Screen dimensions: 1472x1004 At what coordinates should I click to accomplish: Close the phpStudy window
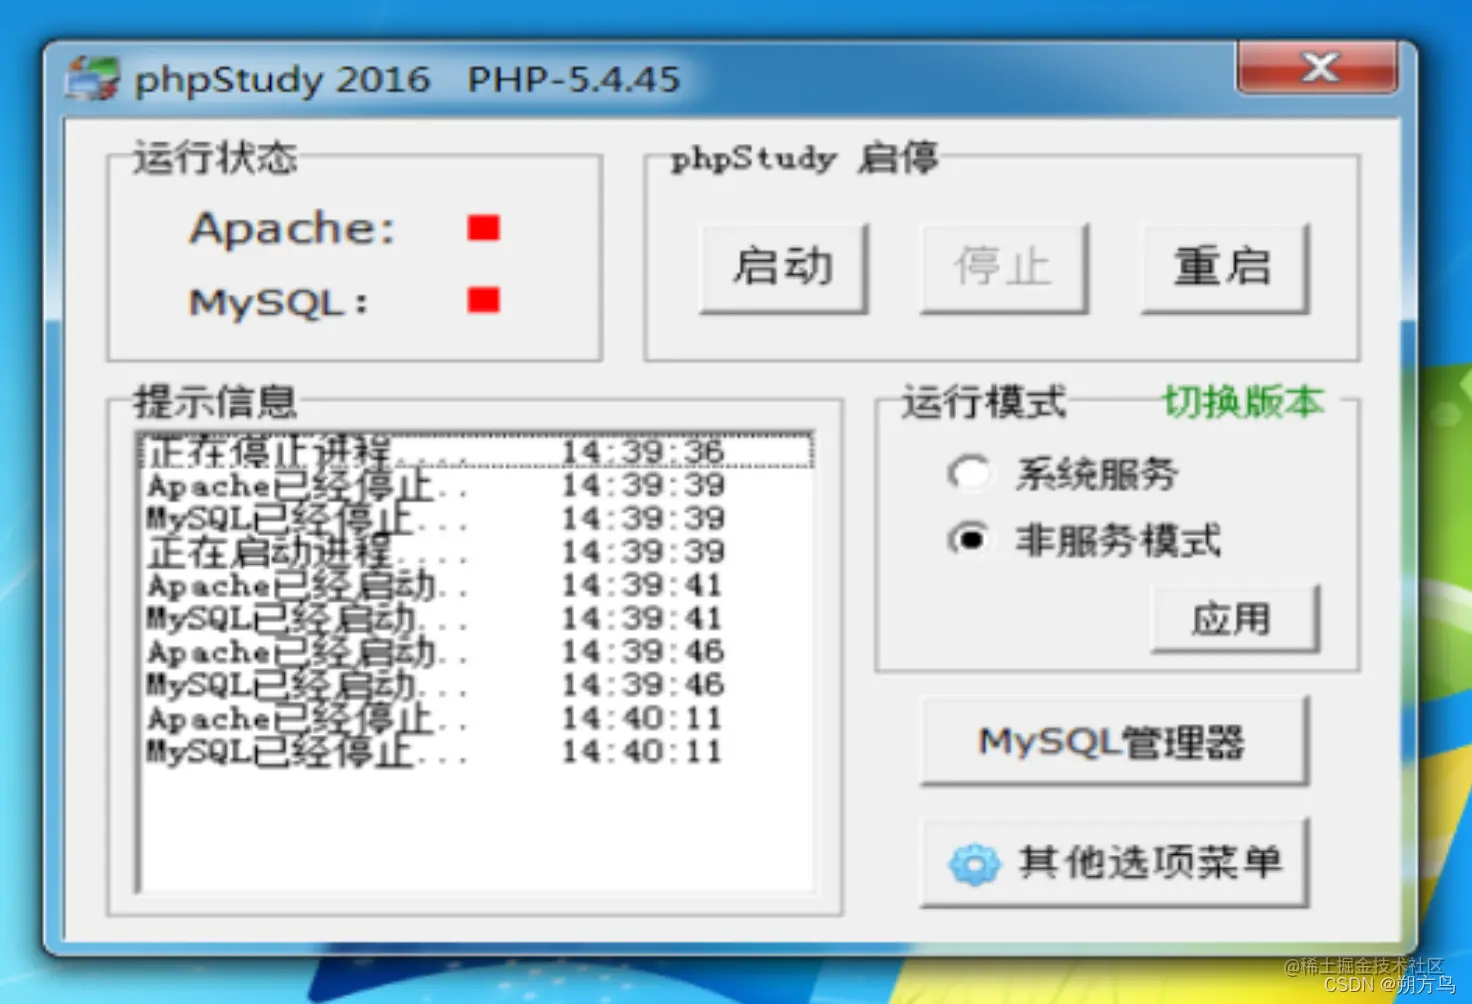[1318, 67]
